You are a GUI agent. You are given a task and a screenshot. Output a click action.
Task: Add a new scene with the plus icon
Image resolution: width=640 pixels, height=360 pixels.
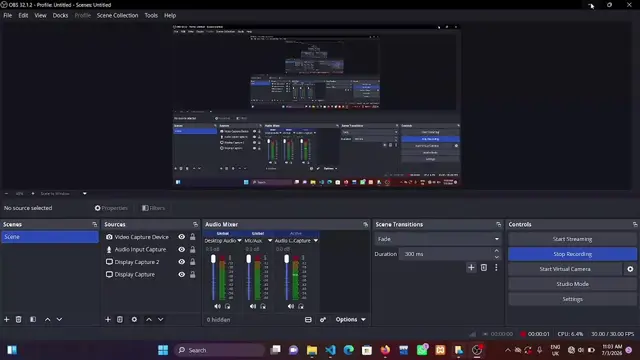click(7, 320)
